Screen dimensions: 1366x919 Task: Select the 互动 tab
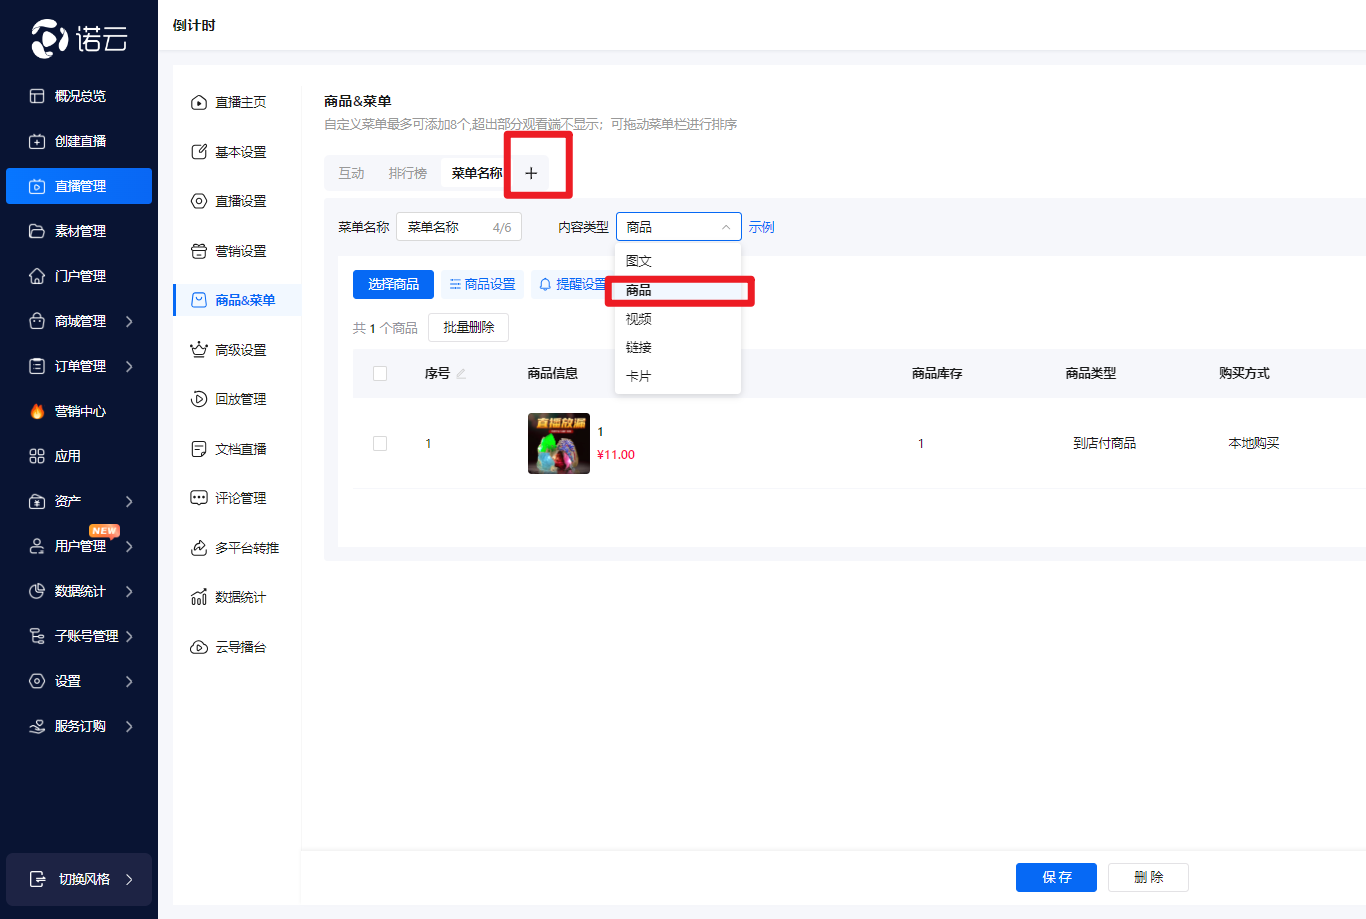(351, 173)
